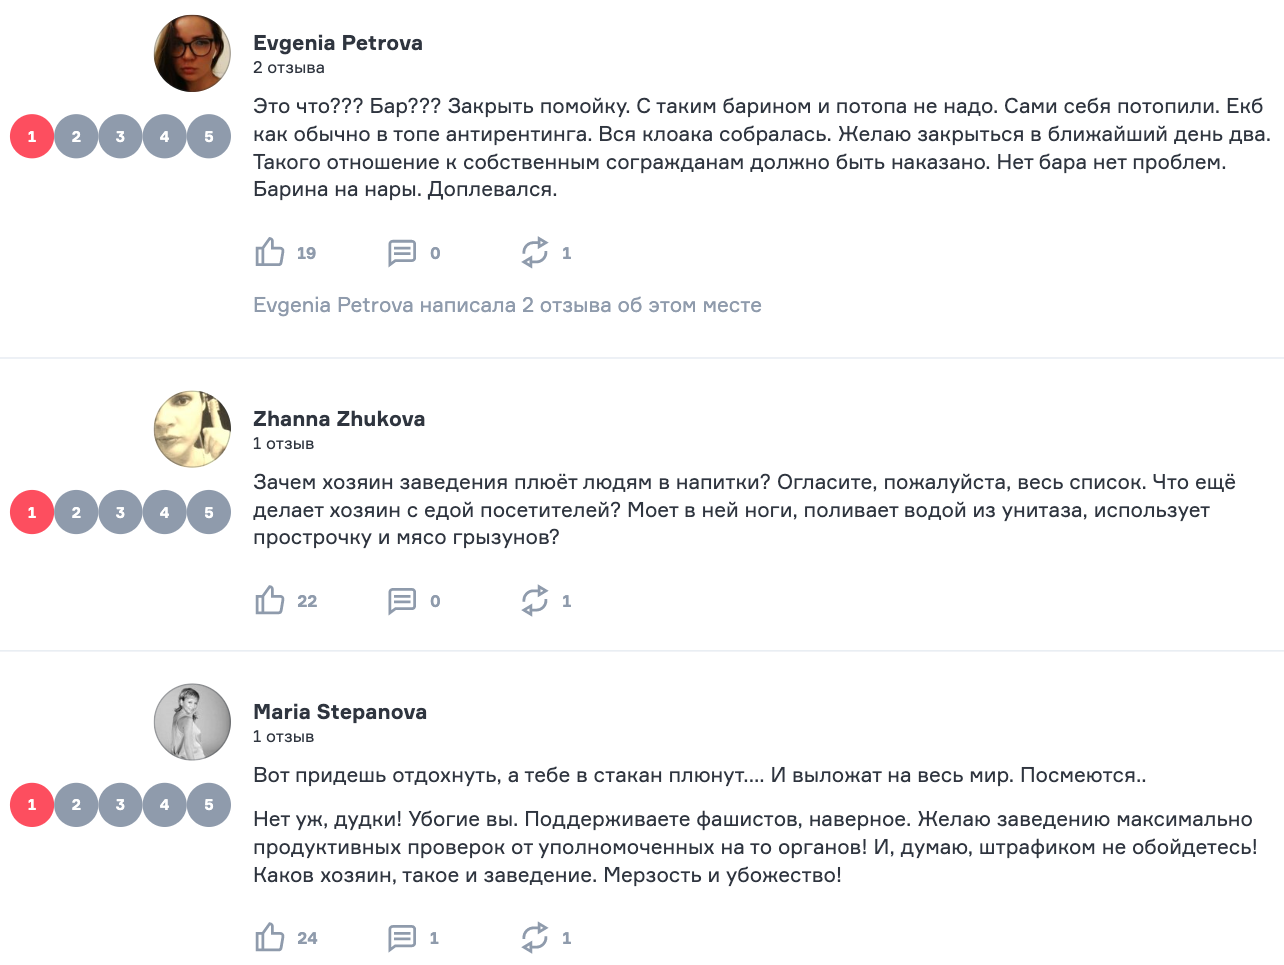Click Maria Stepanova's avatar photo
This screenshot has height=965, width=1284.
192,722
